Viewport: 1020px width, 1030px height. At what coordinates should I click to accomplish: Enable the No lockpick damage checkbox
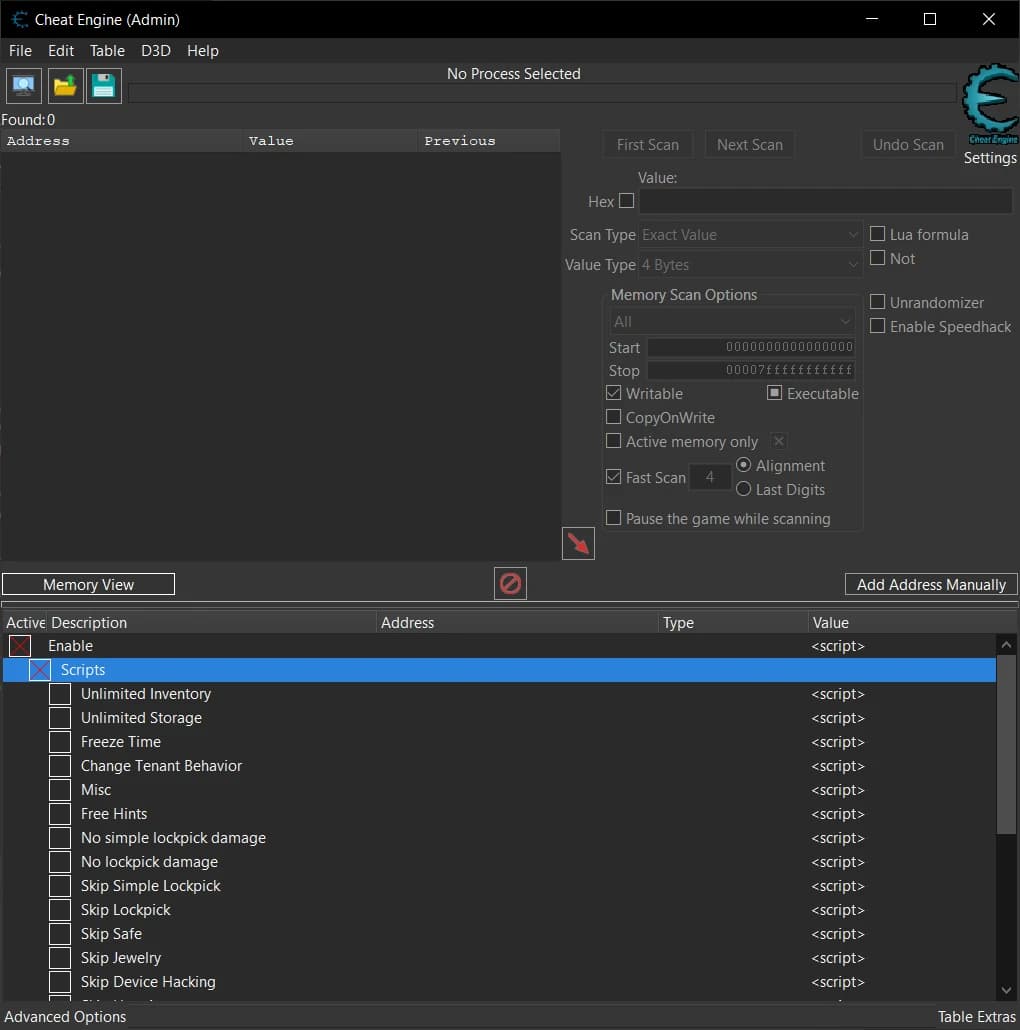pos(60,862)
